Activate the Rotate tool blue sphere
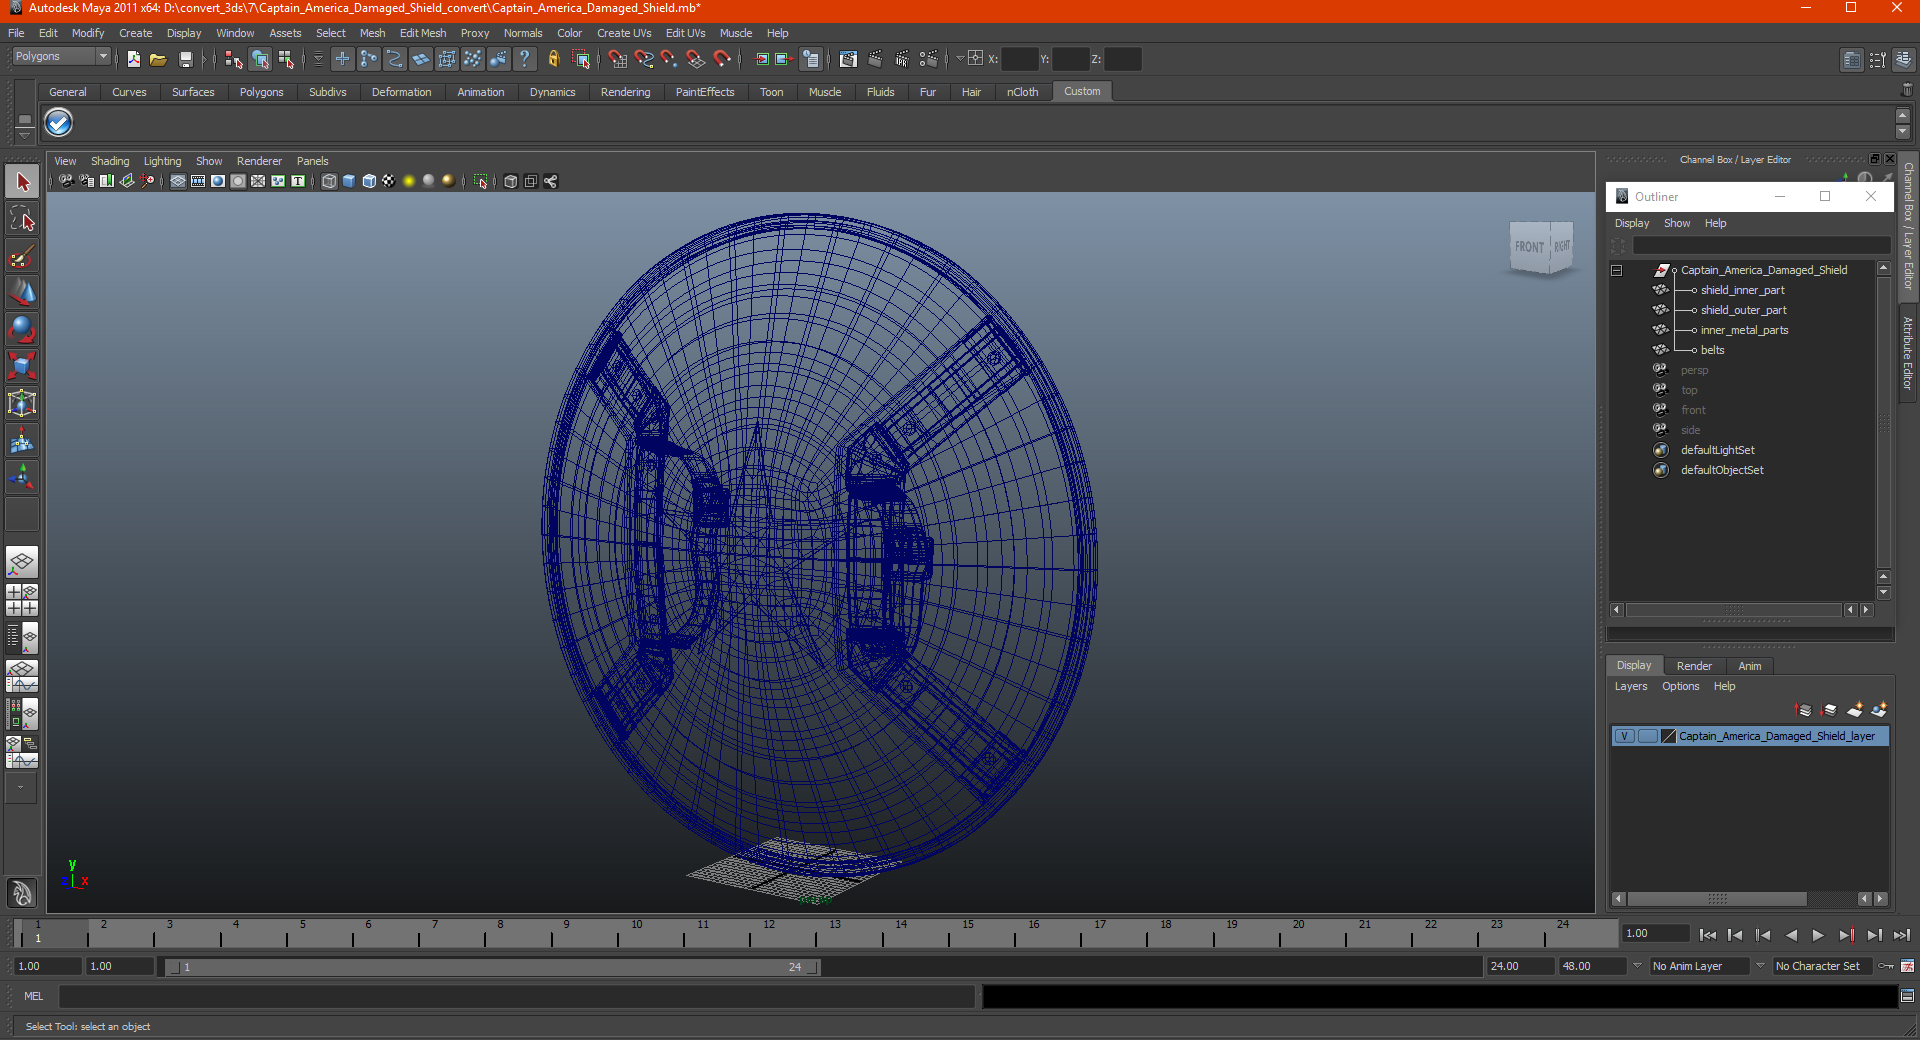This screenshot has width=1920, height=1040. [x=22, y=329]
